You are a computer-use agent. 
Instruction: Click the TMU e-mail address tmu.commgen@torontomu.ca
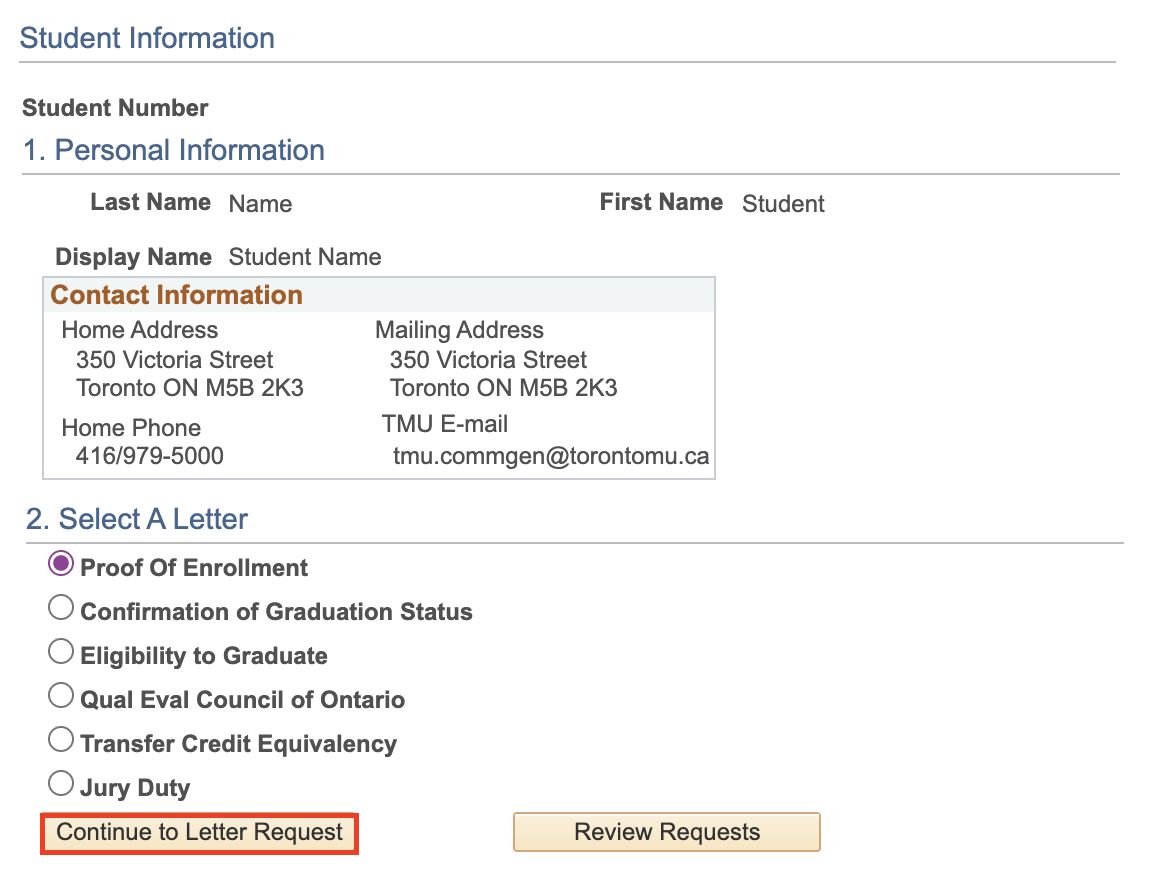coord(551,457)
